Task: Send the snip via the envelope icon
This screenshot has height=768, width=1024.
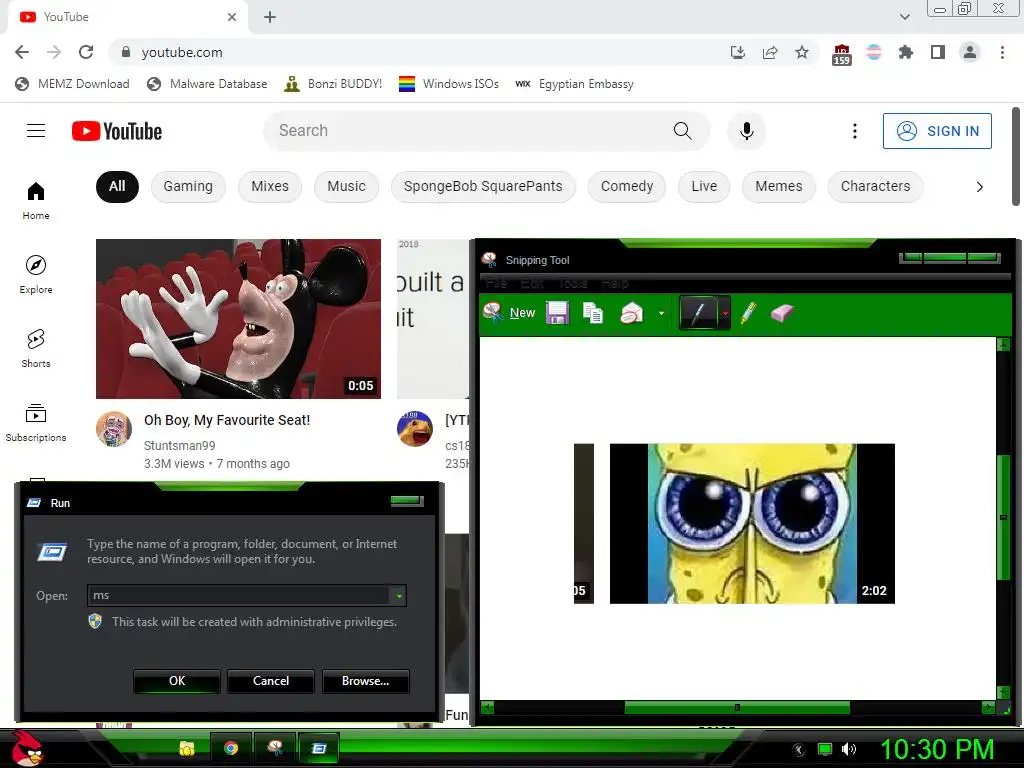Action: tap(631, 313)
